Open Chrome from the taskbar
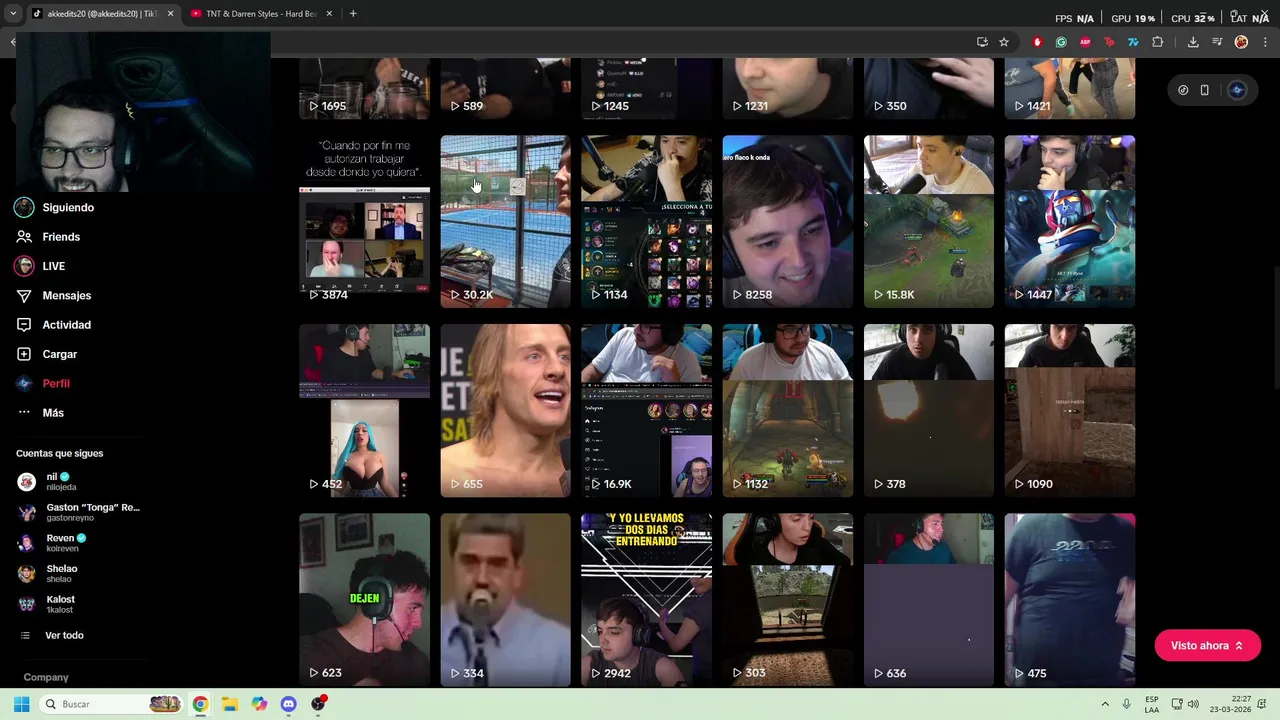 pos(200,704)
